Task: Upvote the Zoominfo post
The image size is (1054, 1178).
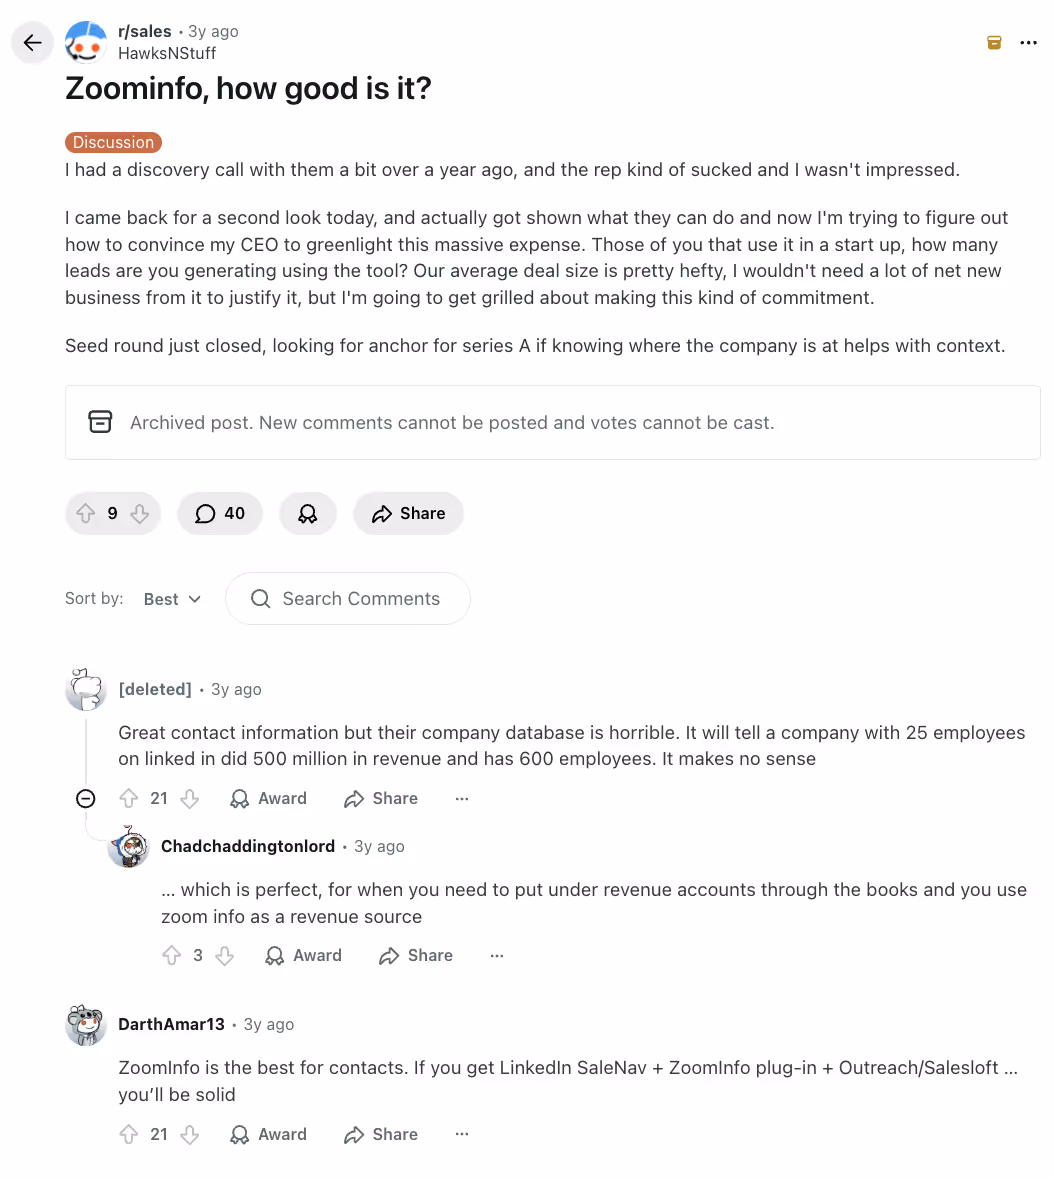Action: pyautogui.click(x=86, y=513)
